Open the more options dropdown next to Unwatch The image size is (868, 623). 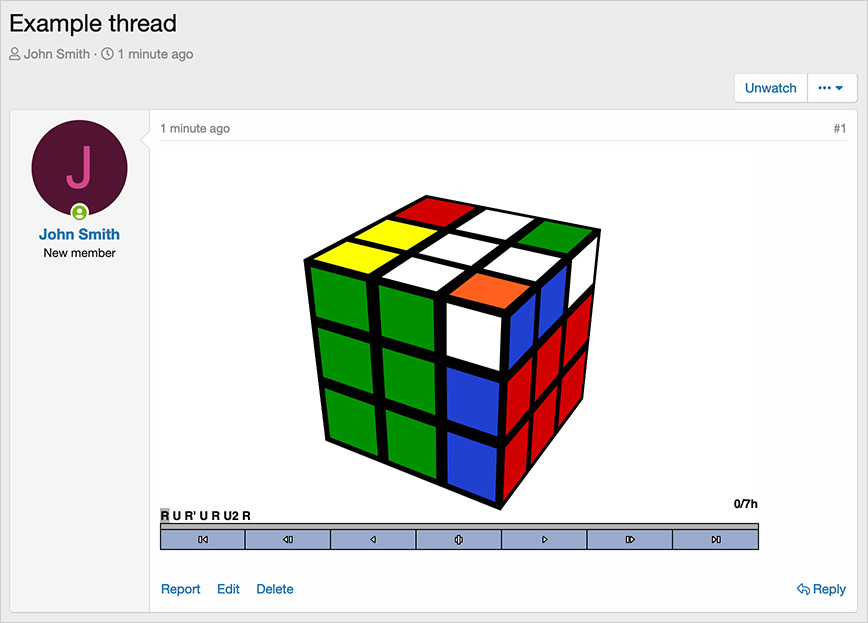tap(831, 88)
